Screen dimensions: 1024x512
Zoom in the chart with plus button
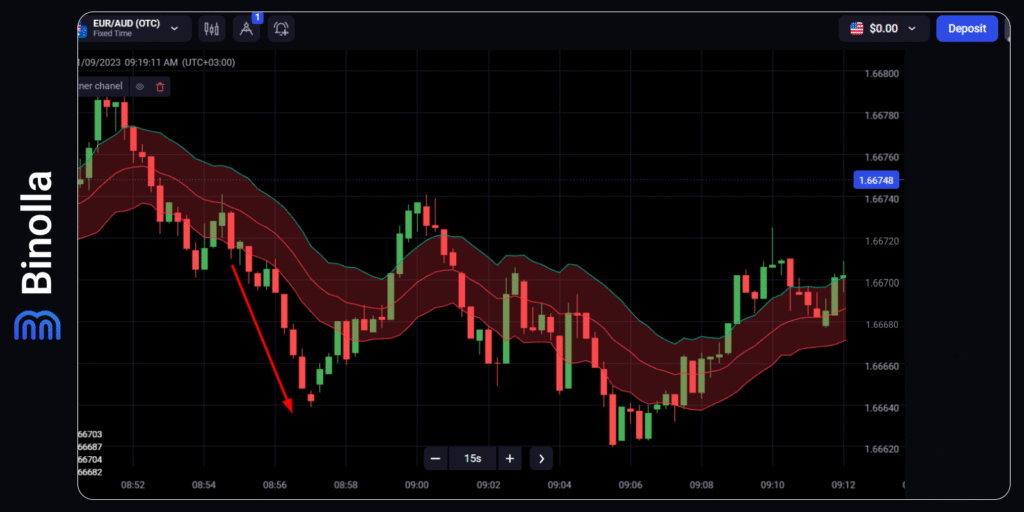coord(510,458)
